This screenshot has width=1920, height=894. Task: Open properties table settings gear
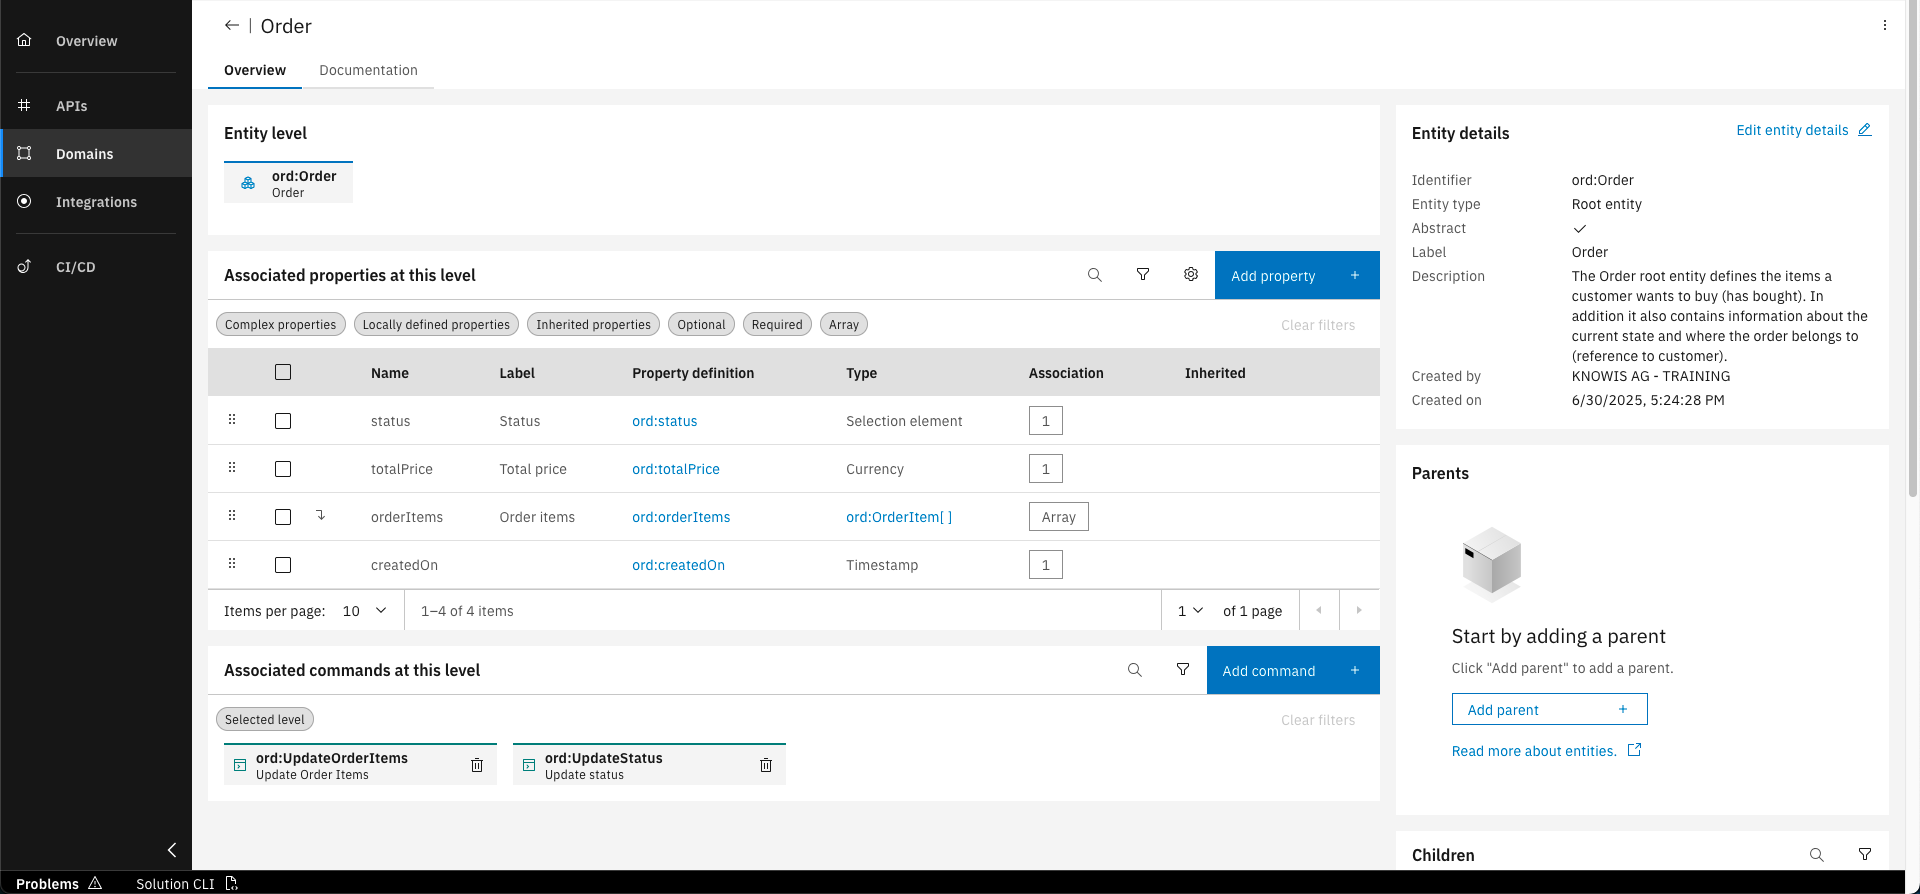click(x=1190, y=275)
